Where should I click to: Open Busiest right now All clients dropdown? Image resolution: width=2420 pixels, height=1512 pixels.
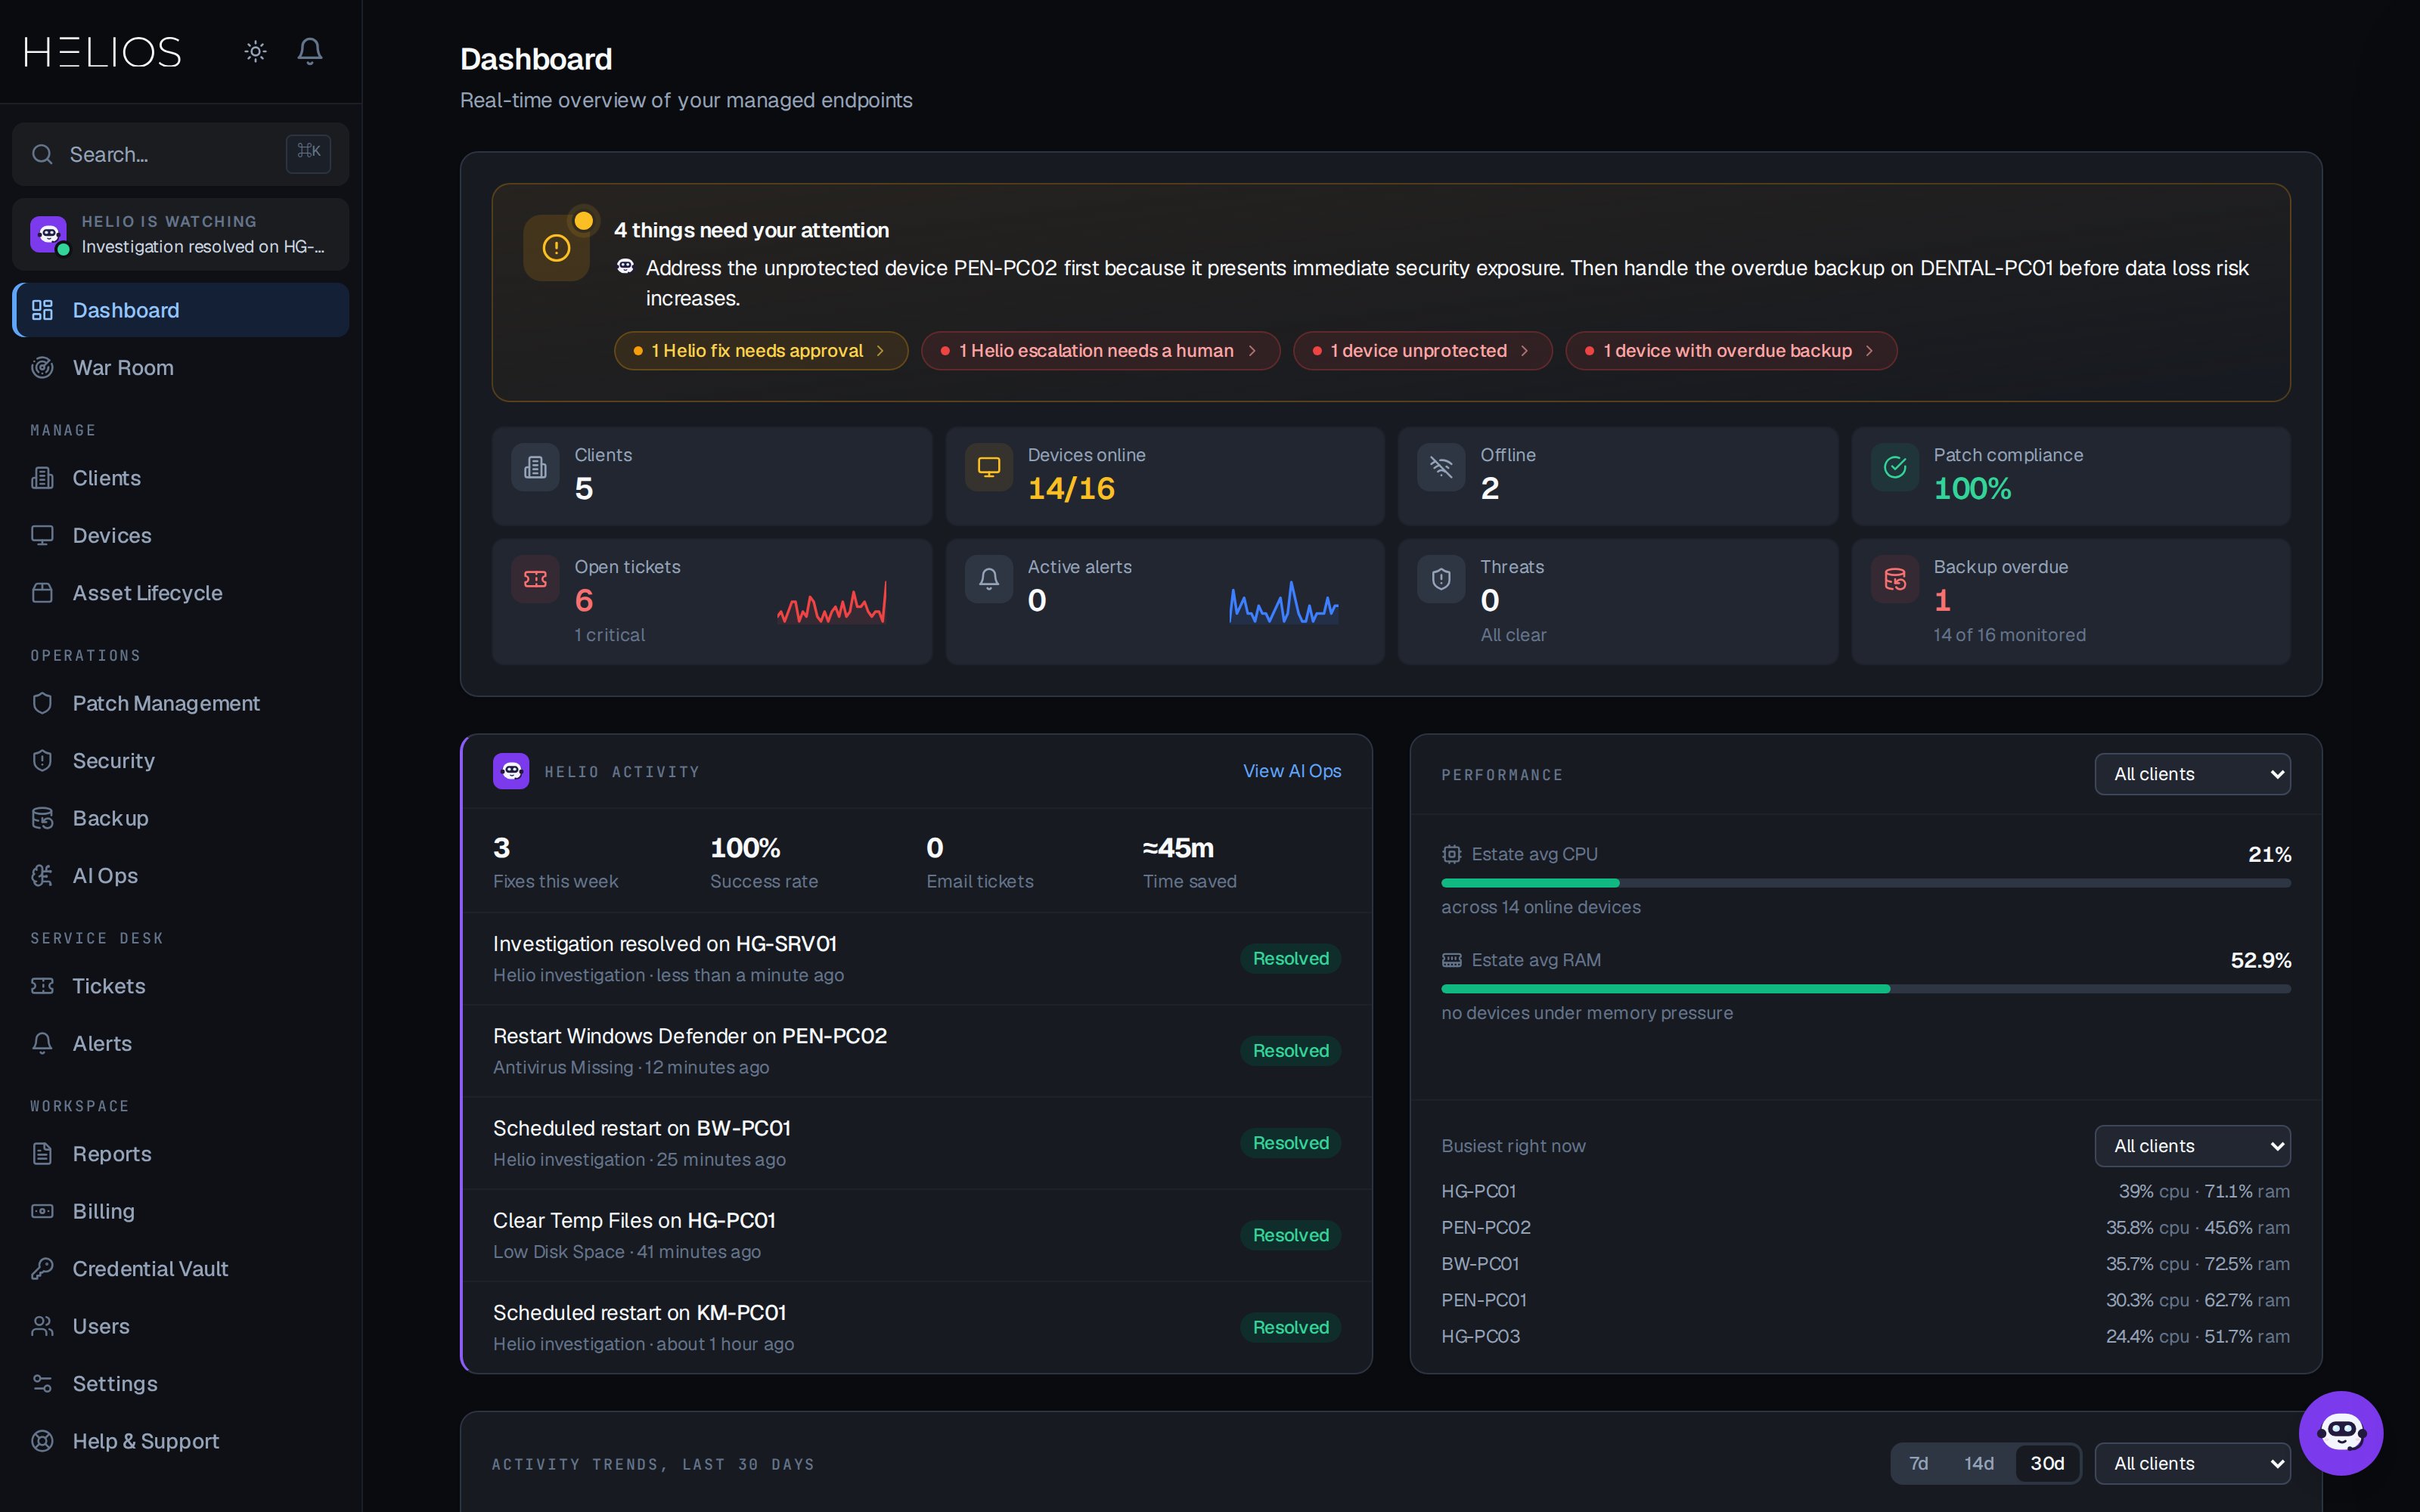tap(2192, 1146)
